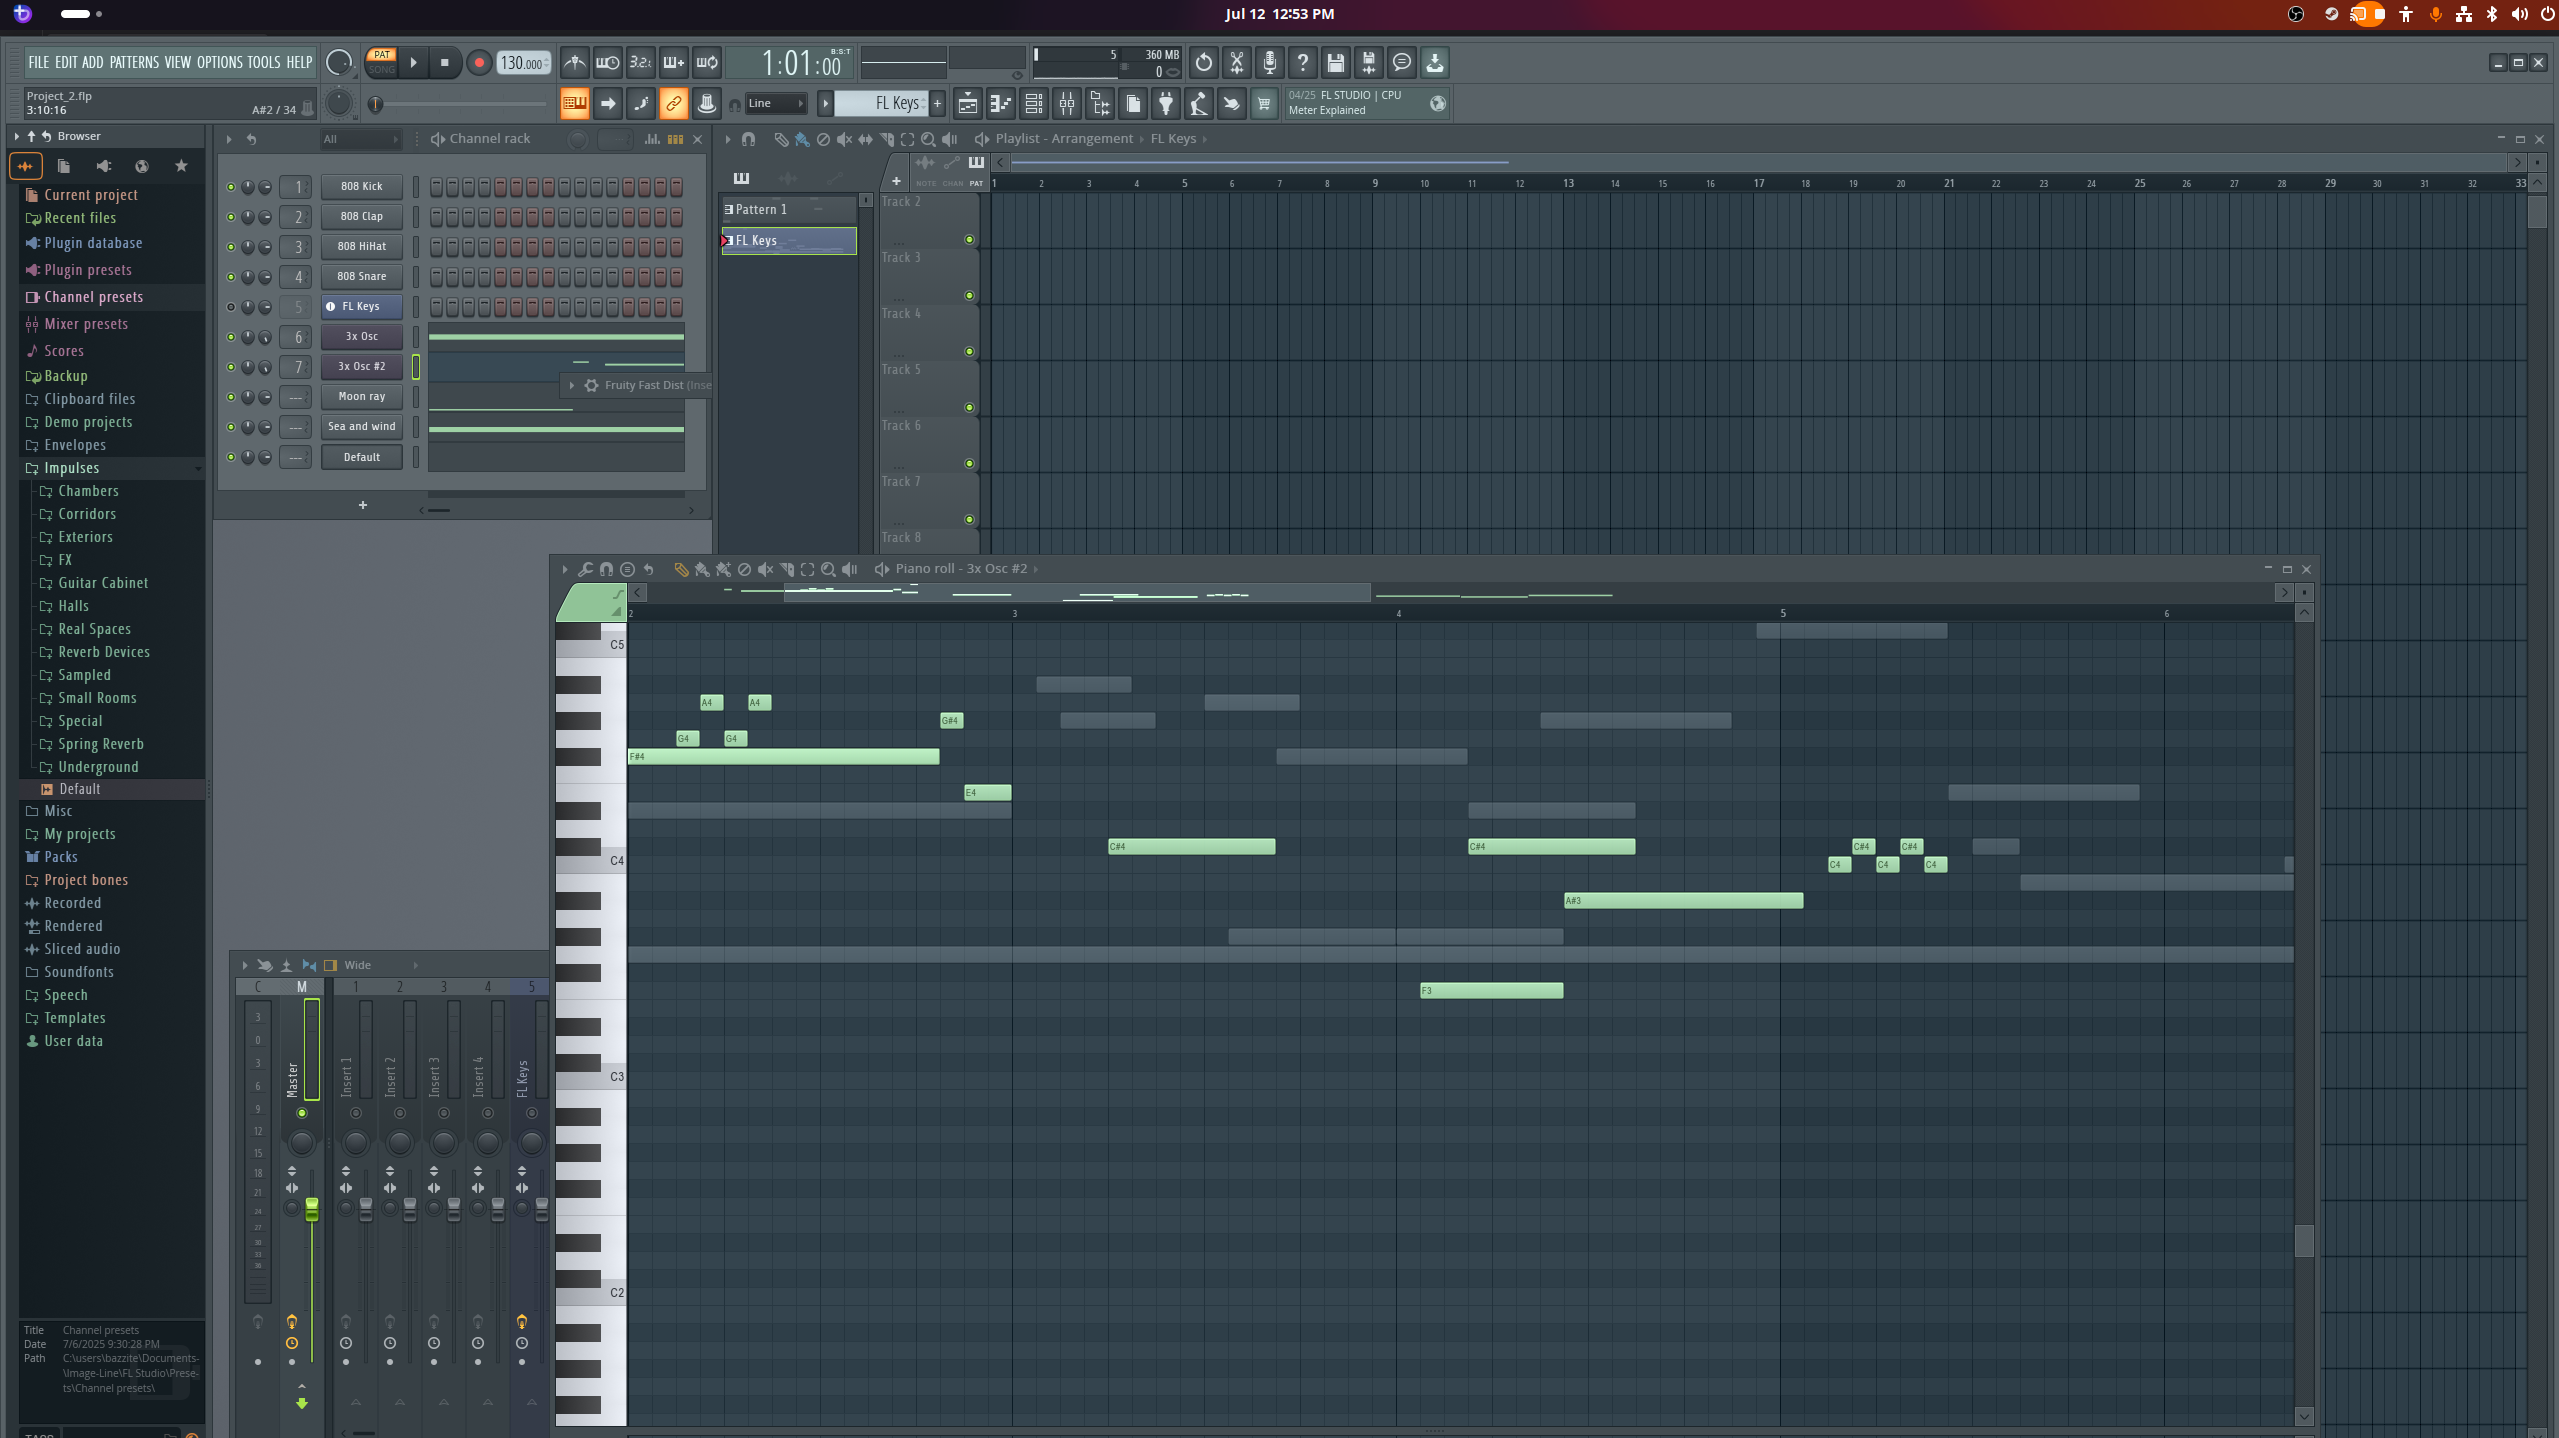Open the TOOLS menu
The width and height of the screenshot is (2559, 1438).
point(264,62)
